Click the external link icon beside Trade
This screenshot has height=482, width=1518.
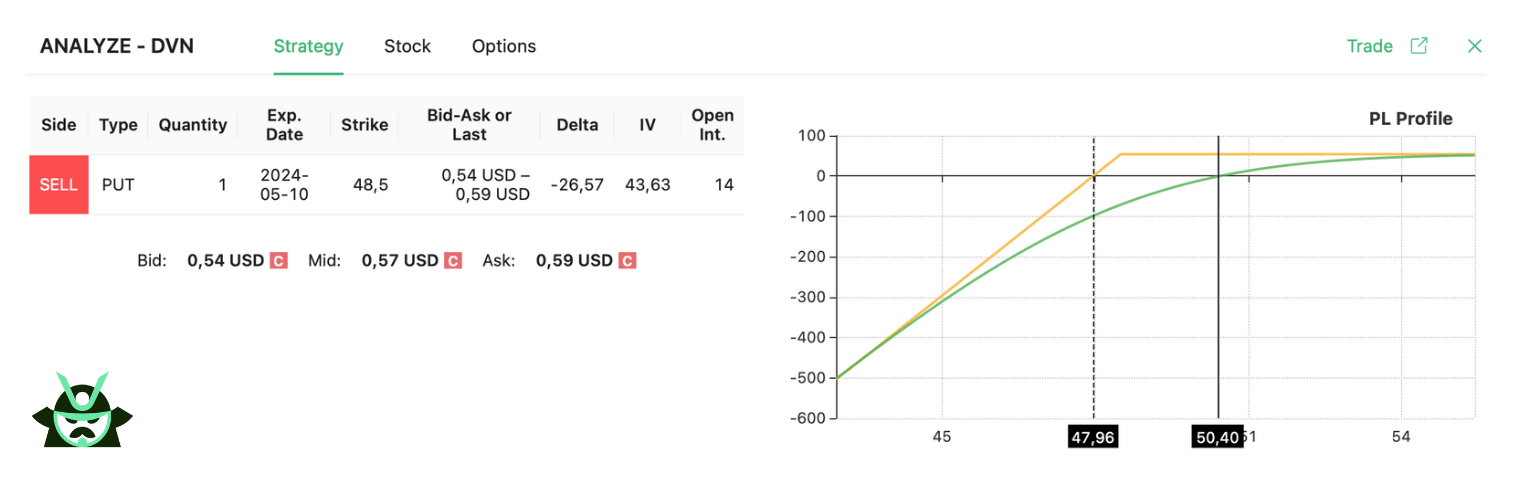[x=1418, y=46]
